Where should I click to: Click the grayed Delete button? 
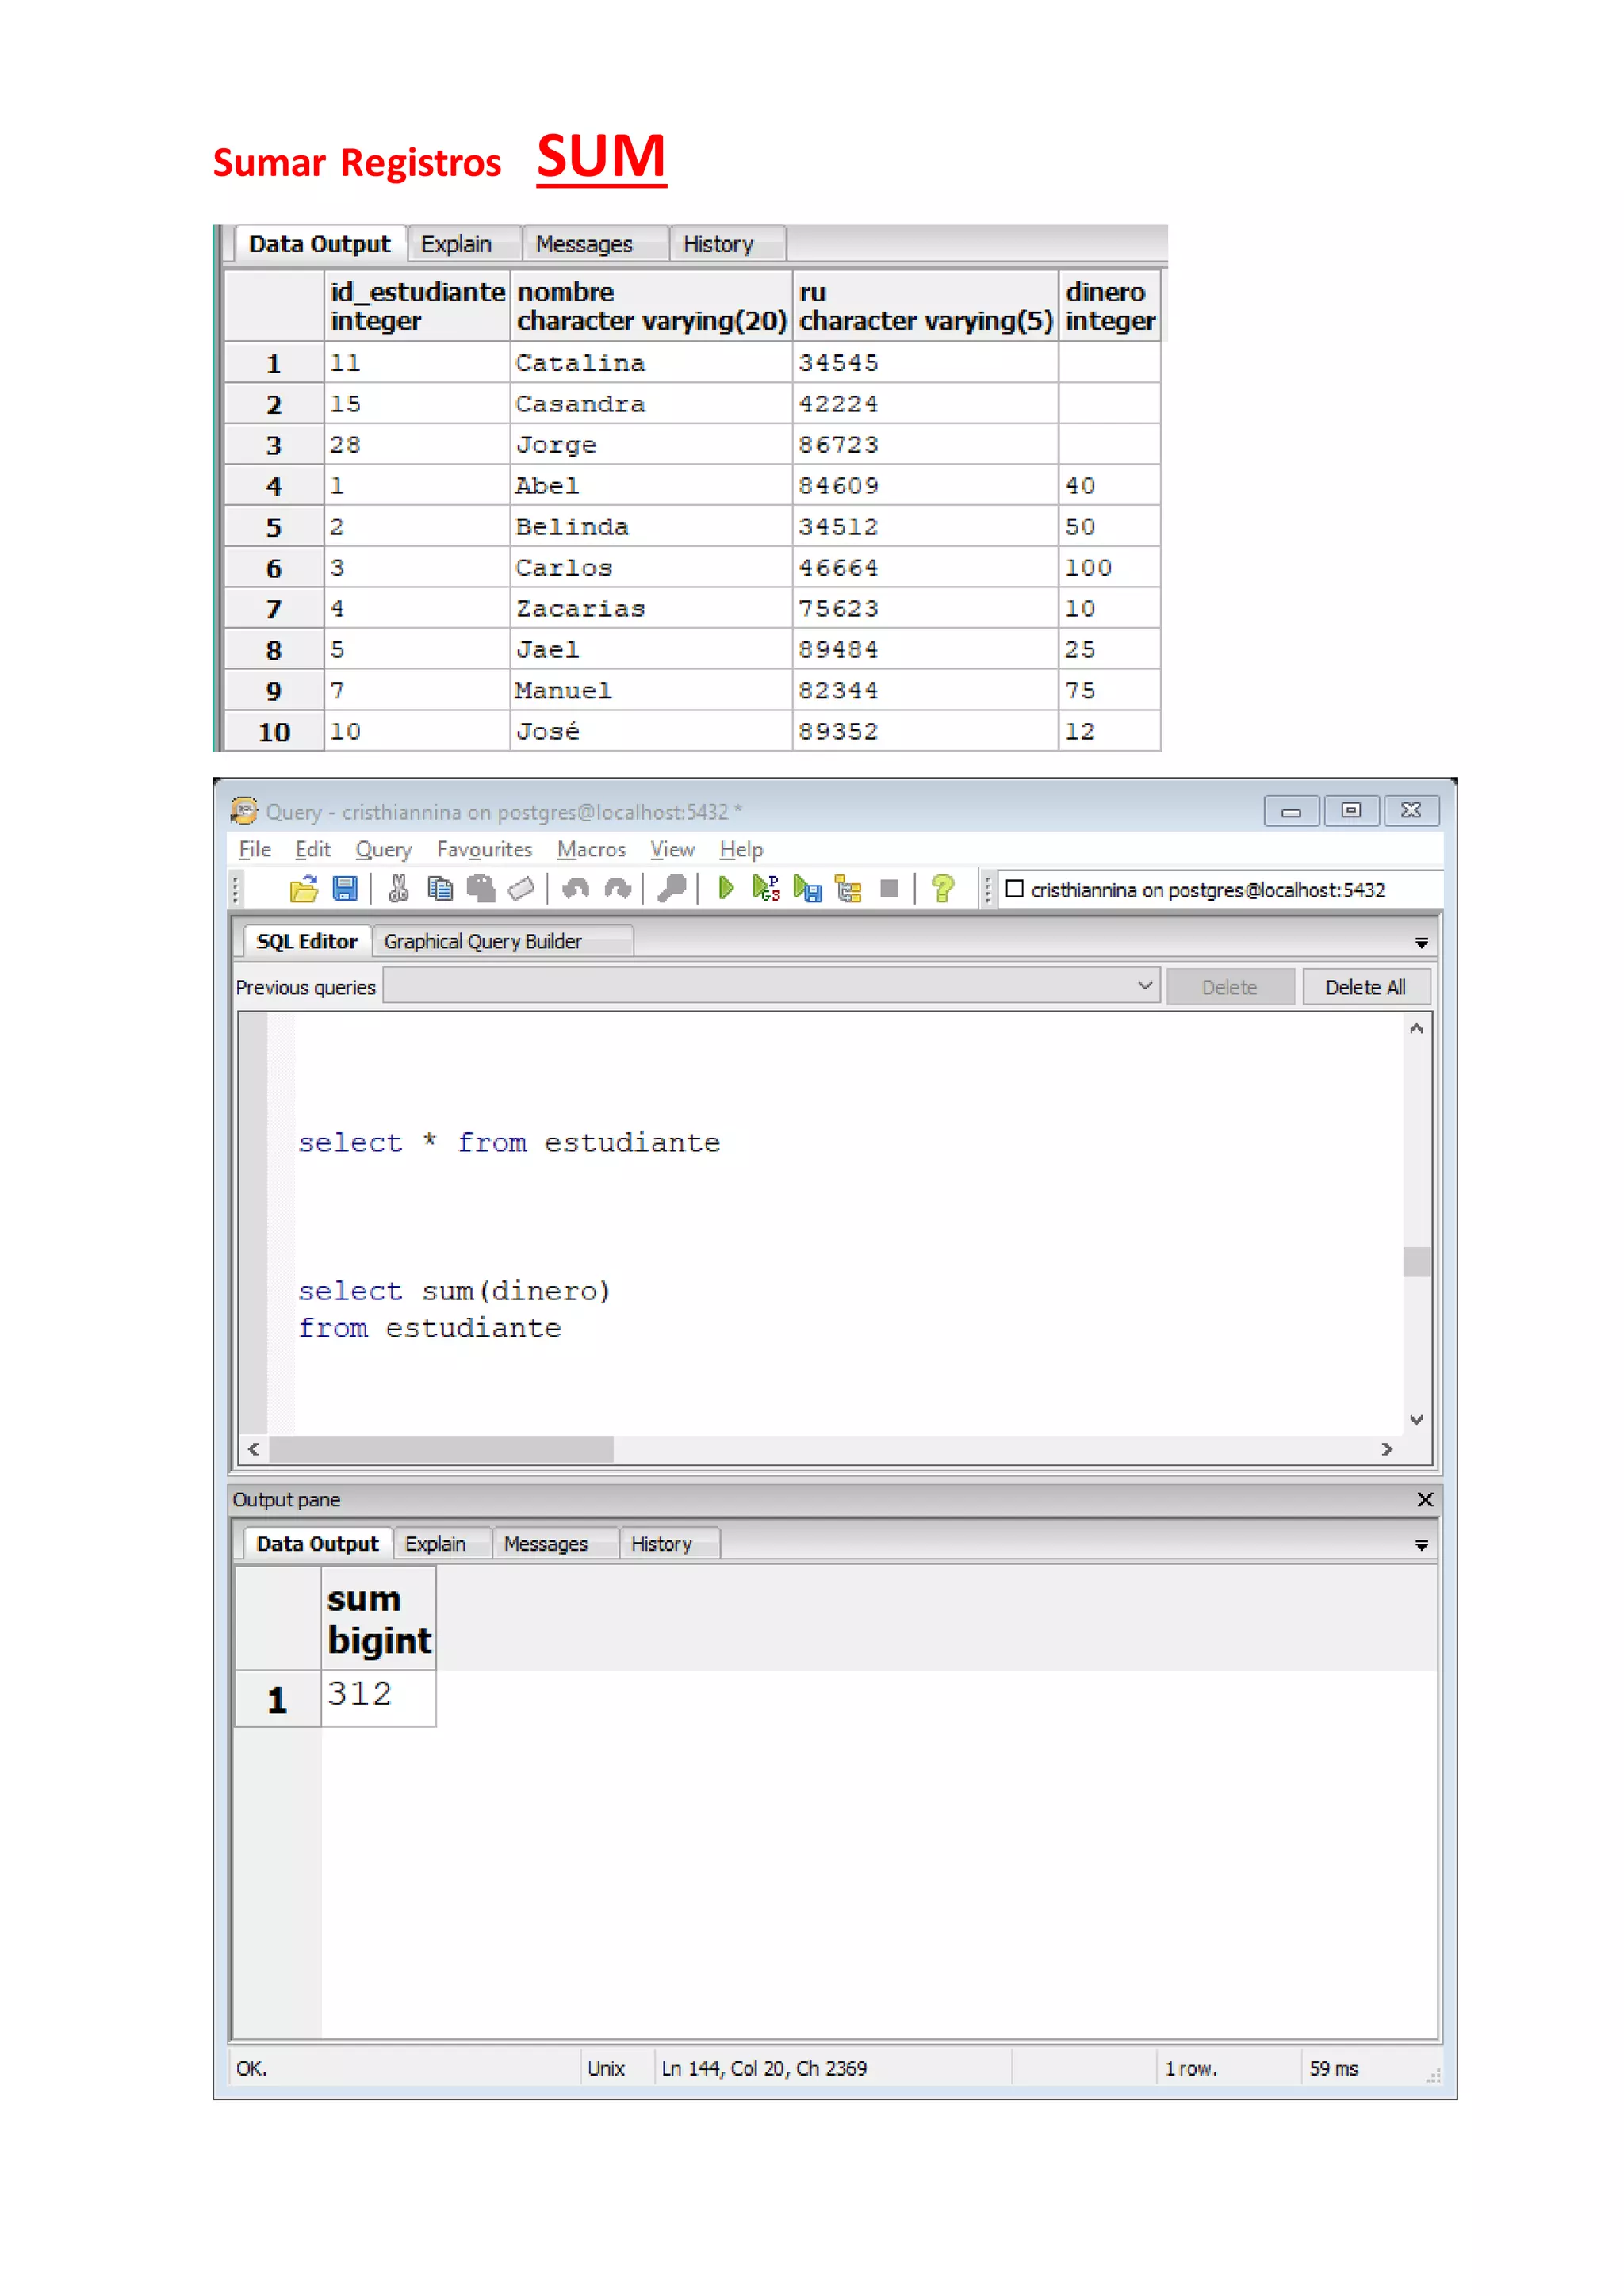1230,987
